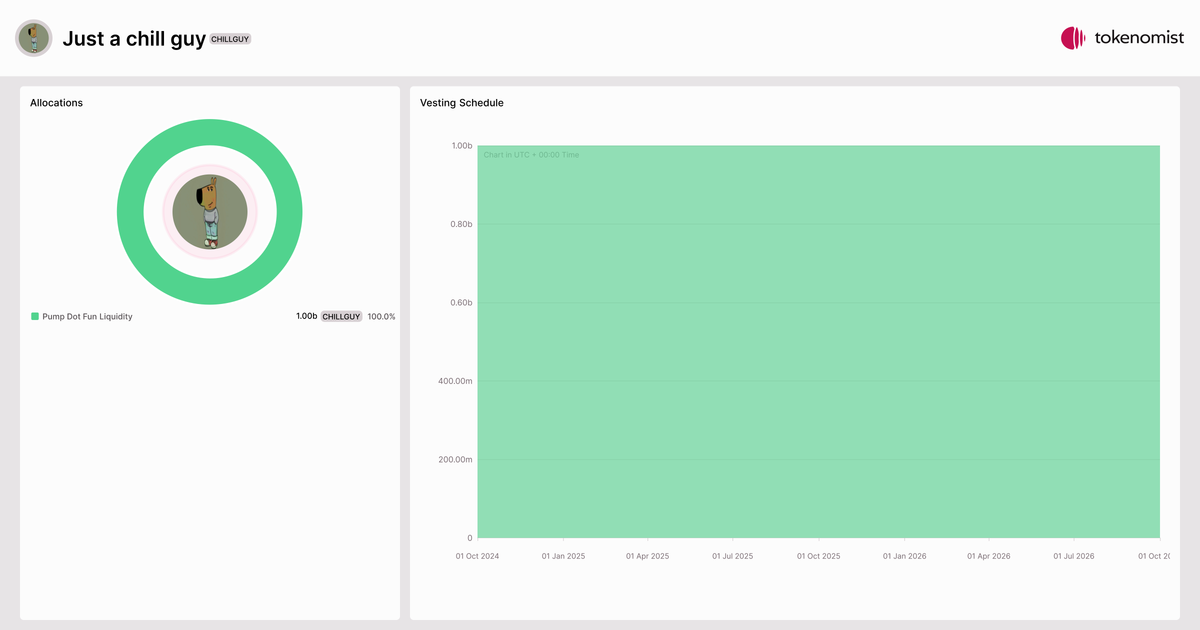Click the dog image inside the donut chart

click(x=210, y=212)
